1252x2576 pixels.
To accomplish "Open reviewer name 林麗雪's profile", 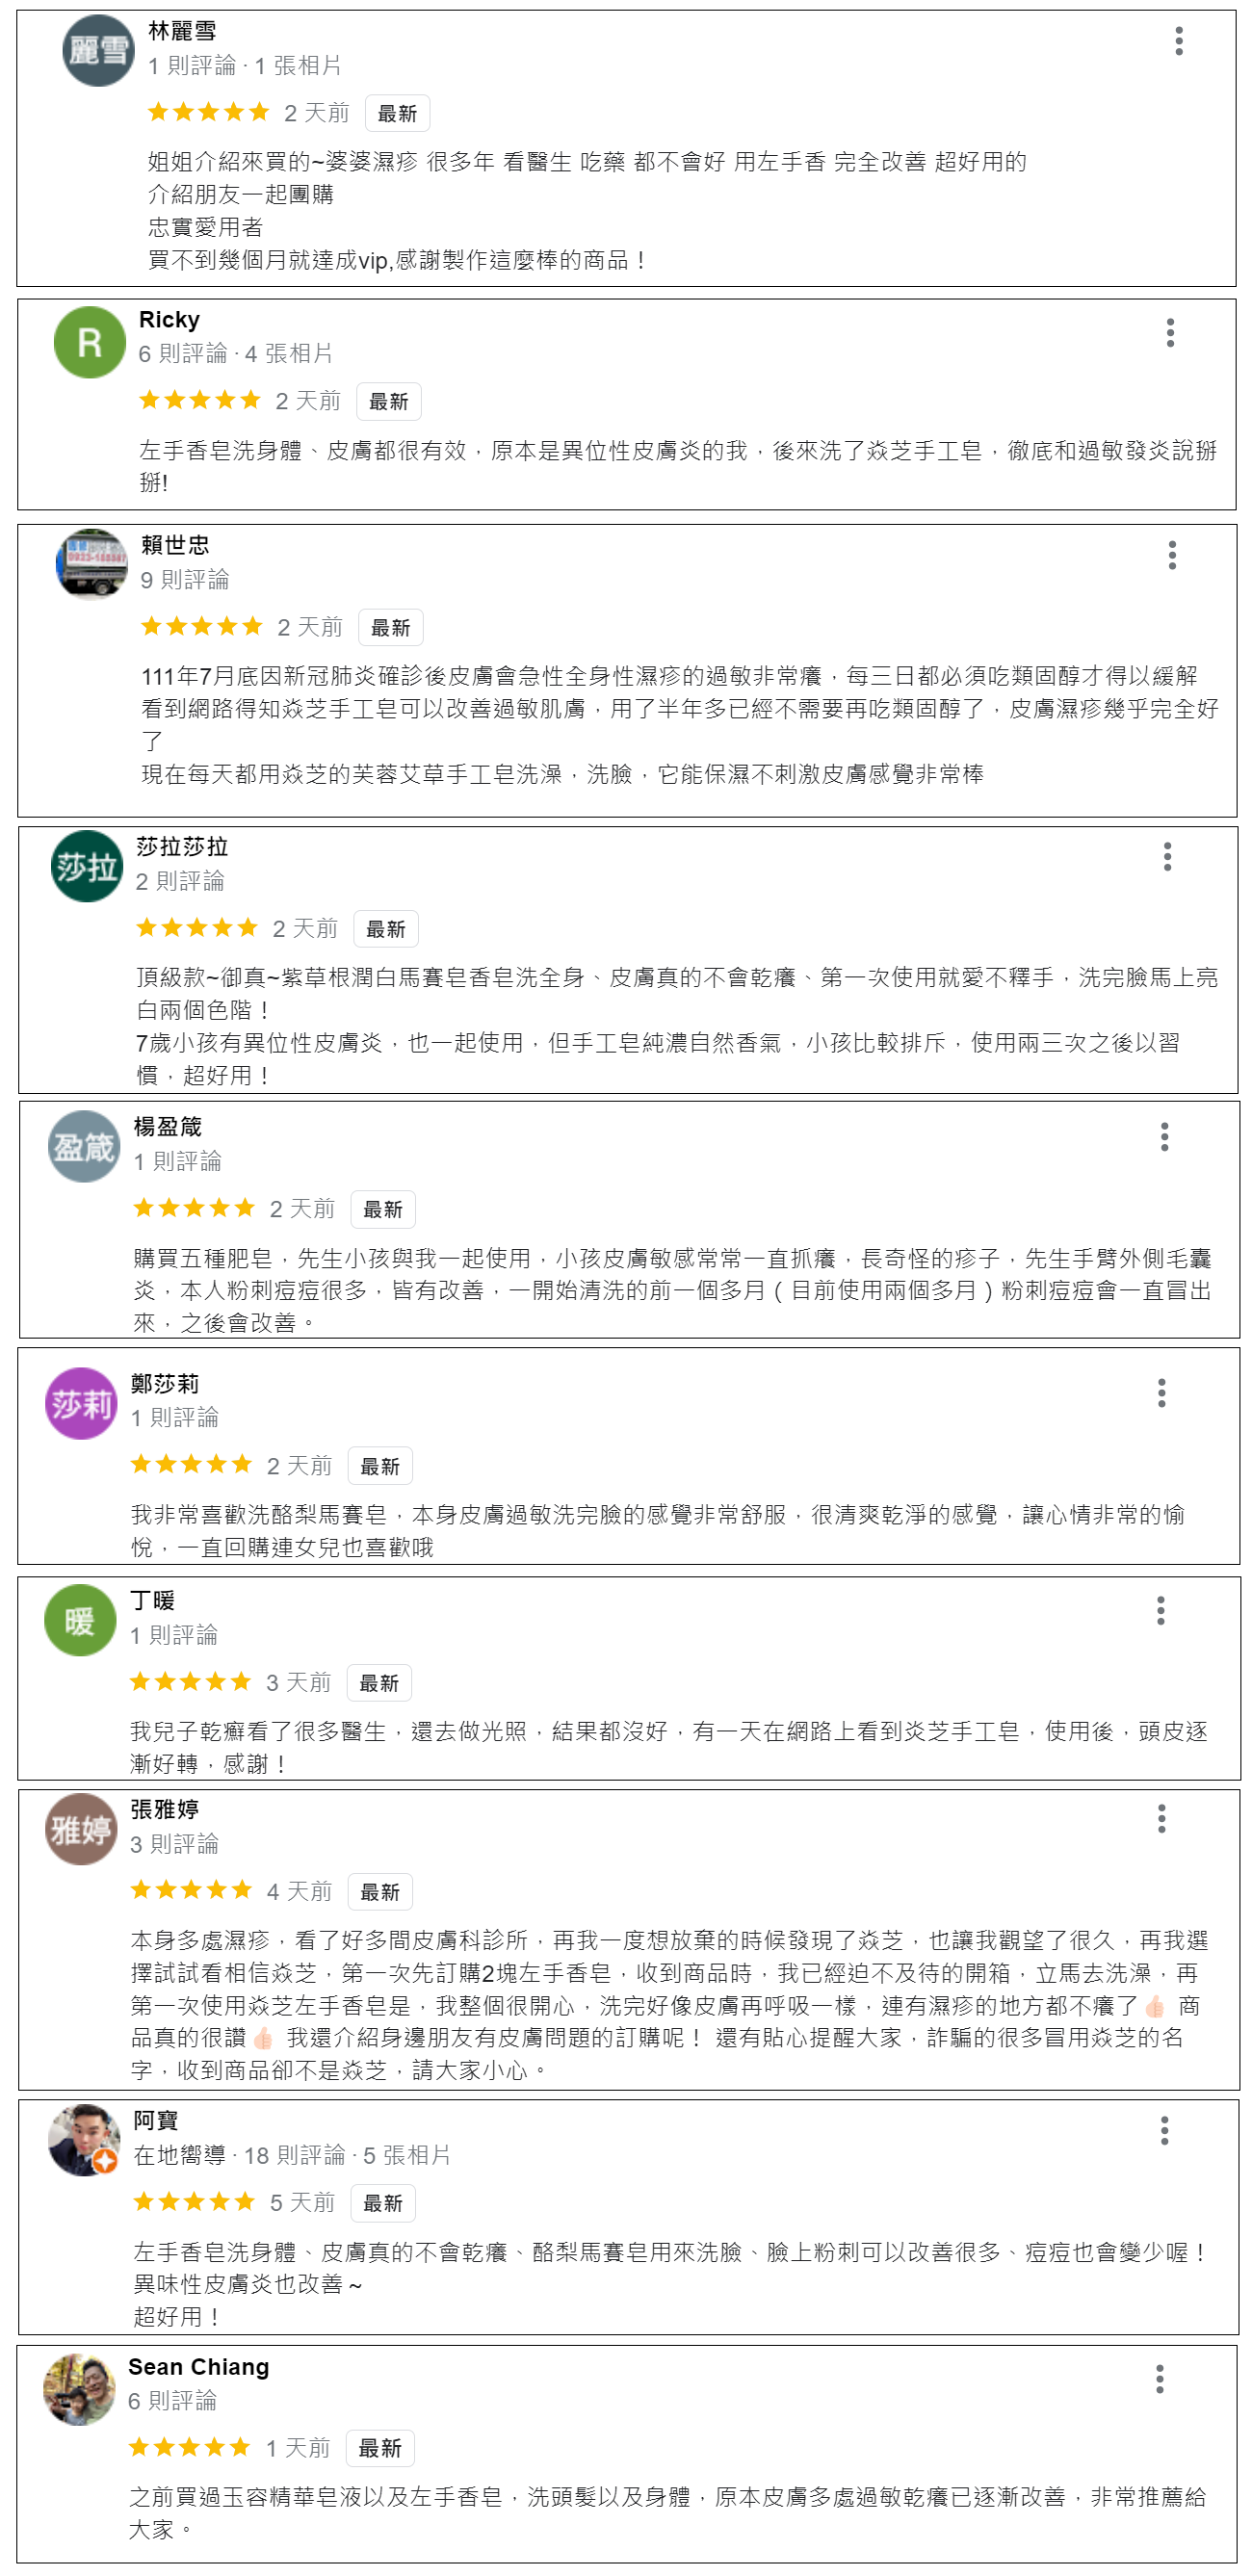I will [x=182, y=31].
